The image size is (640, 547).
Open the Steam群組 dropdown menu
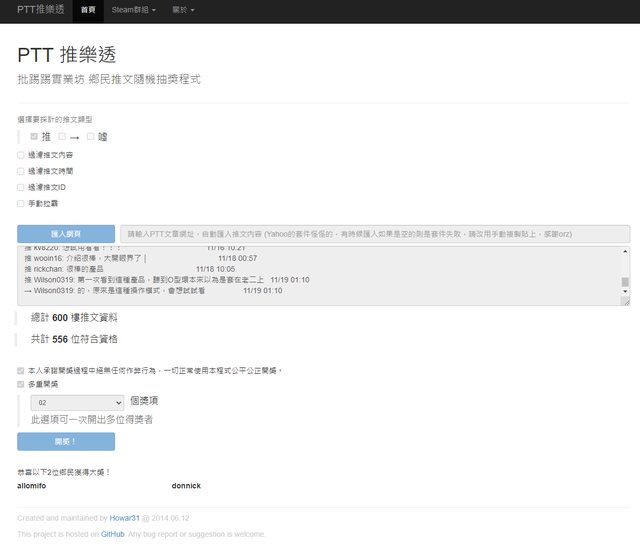click(133, 10)
